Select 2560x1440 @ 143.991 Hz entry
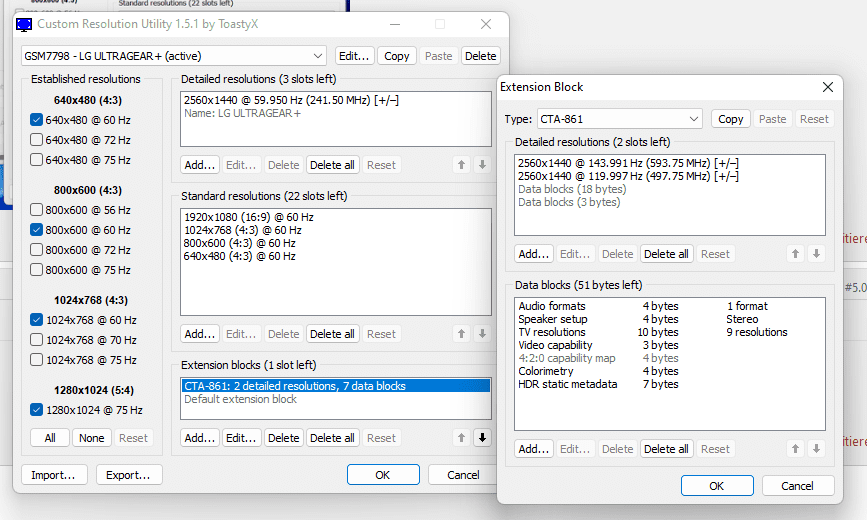Viewport: 867px width, 520px height. (670, 163)
